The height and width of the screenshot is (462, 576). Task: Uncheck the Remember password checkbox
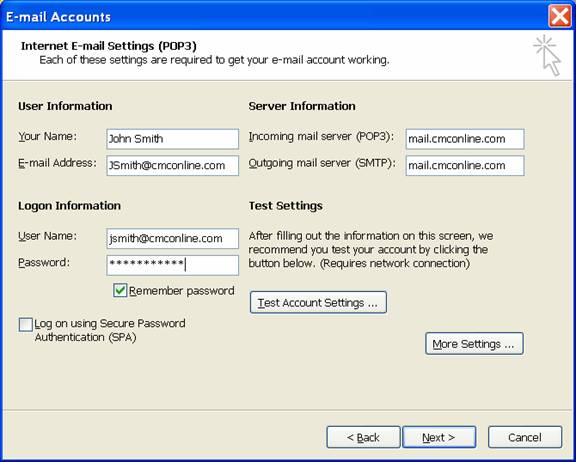click(x=120, y=290)
